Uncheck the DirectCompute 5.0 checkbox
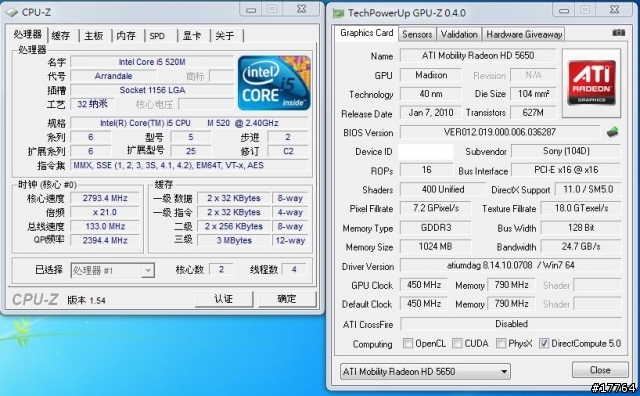640x396 pixels. 544,343
